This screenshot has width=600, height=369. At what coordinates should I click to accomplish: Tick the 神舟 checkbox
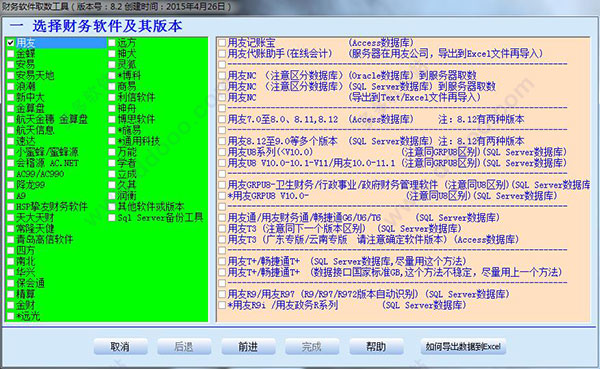[x=112, y=108]
